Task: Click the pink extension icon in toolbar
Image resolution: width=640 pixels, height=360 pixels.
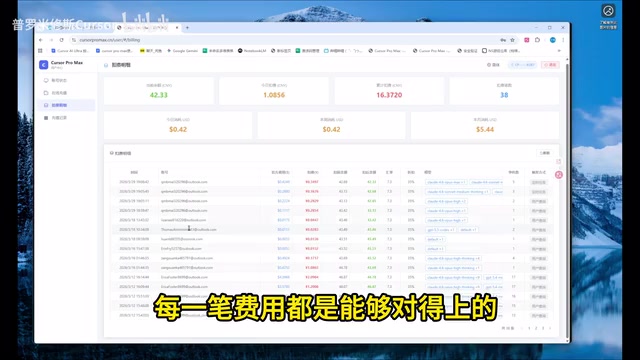Action: pyautogui.click(x=527, y=40)
